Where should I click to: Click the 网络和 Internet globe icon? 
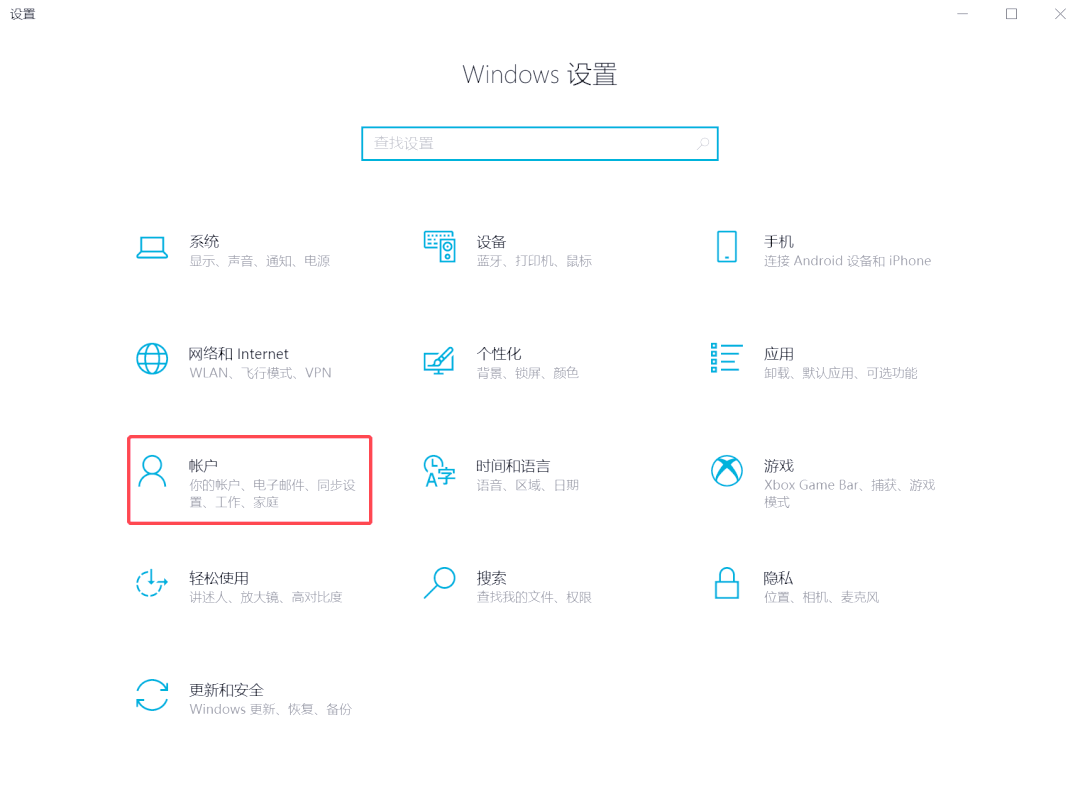(x=152, y=361)
